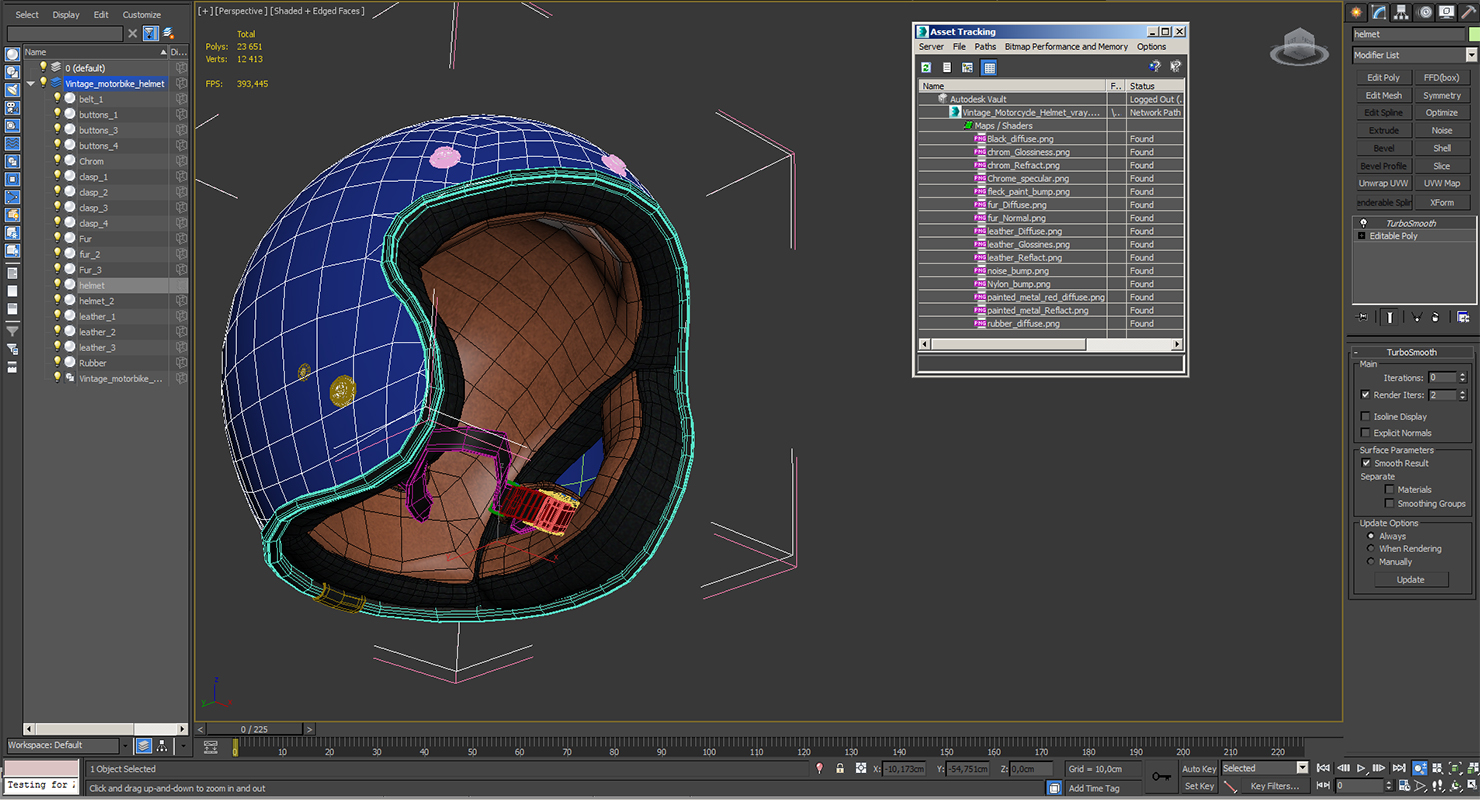Toggle light bulb visibility of Rubber
Viewport: 1480px width, 800px height.
pos(57,363)
